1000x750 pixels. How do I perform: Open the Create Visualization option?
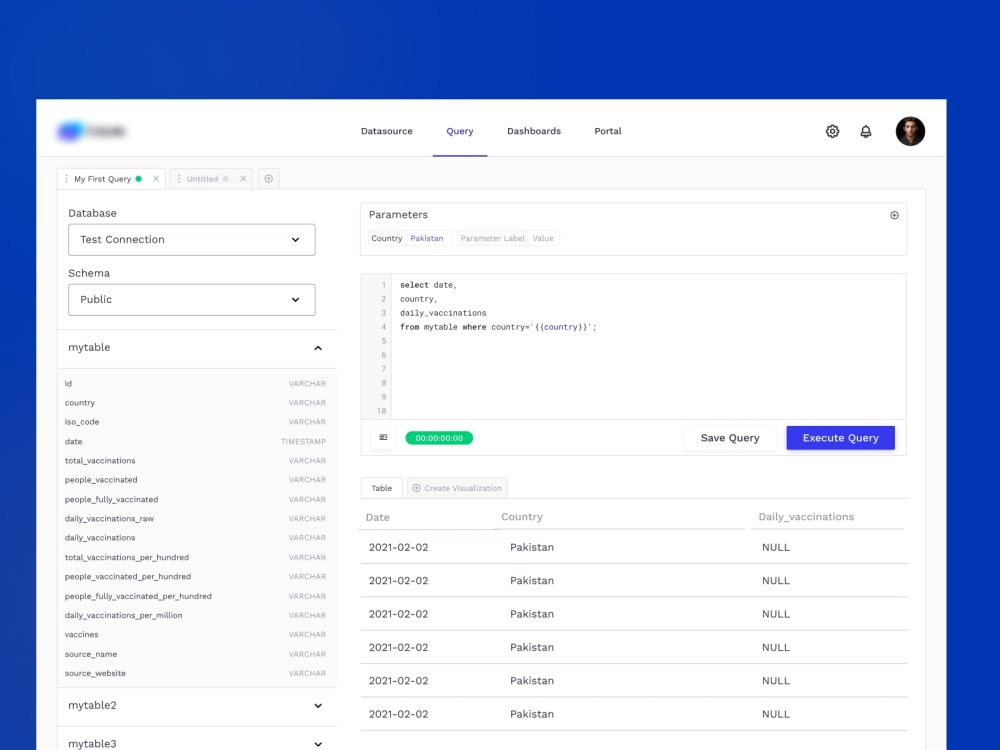tap(457, 487)
